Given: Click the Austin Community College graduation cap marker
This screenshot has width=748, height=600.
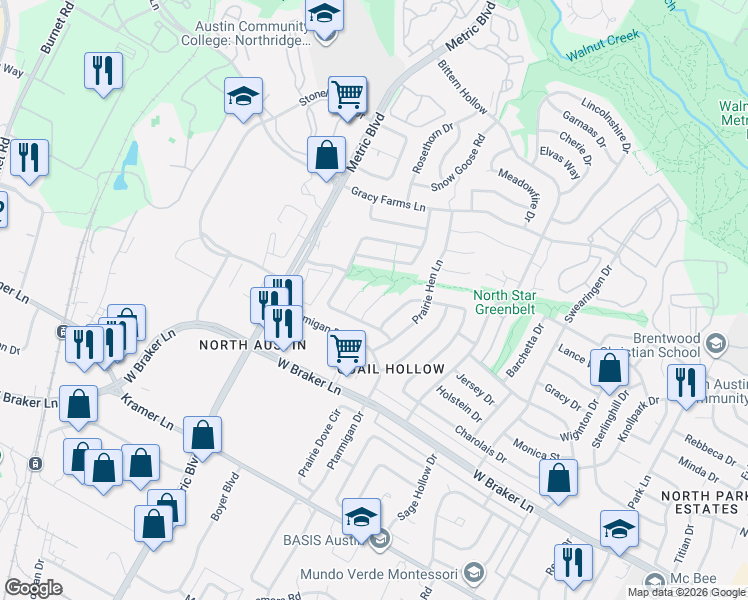Looking at the screenshot, I should pos(324,17).
